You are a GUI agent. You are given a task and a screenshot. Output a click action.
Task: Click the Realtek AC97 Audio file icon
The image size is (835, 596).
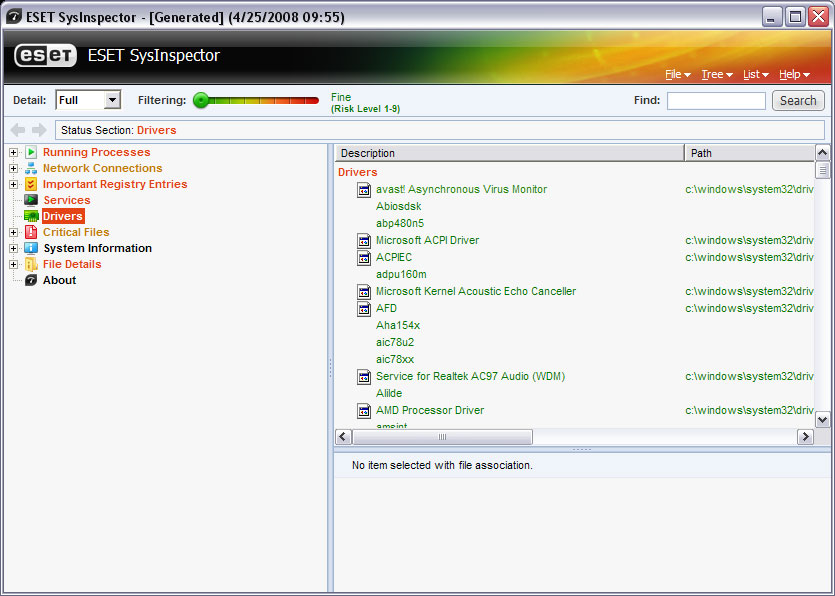364,377
